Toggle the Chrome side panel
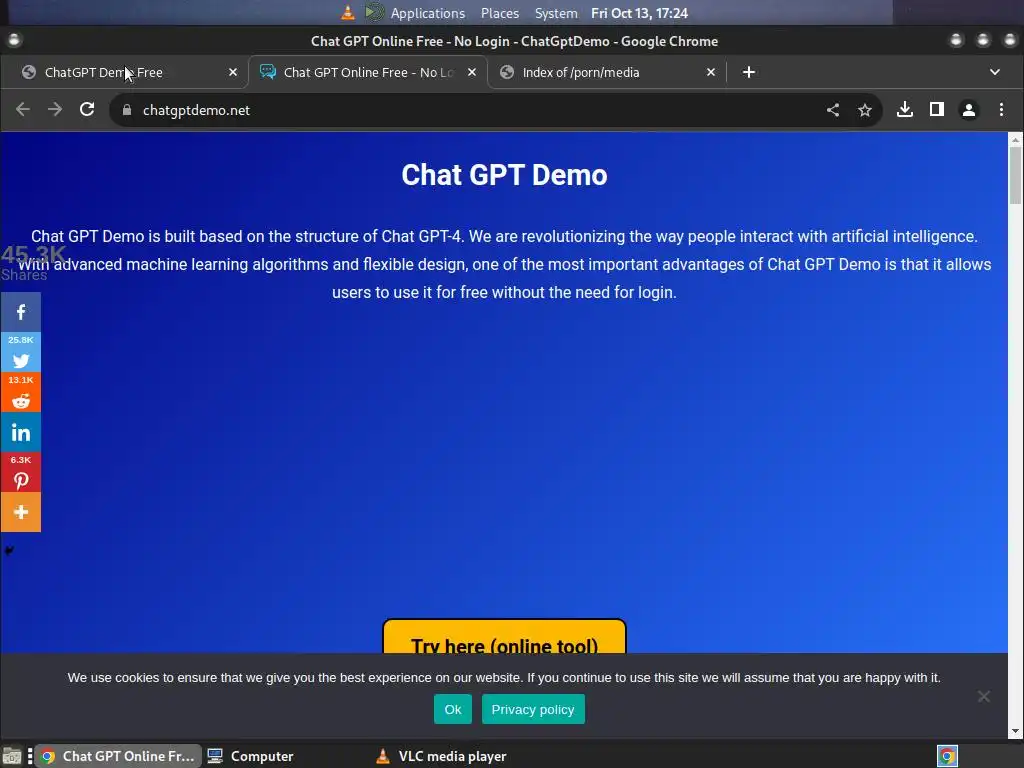This screenshot has height=768, width=1024. [936, 110]
